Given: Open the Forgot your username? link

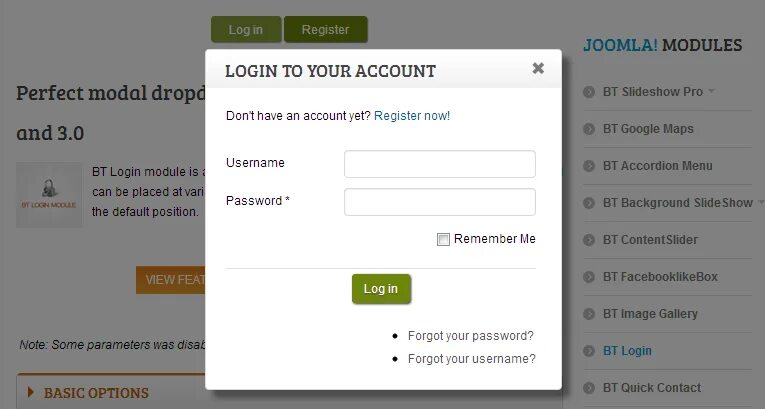Looking at the screenshot, I should tap(472, 359).
